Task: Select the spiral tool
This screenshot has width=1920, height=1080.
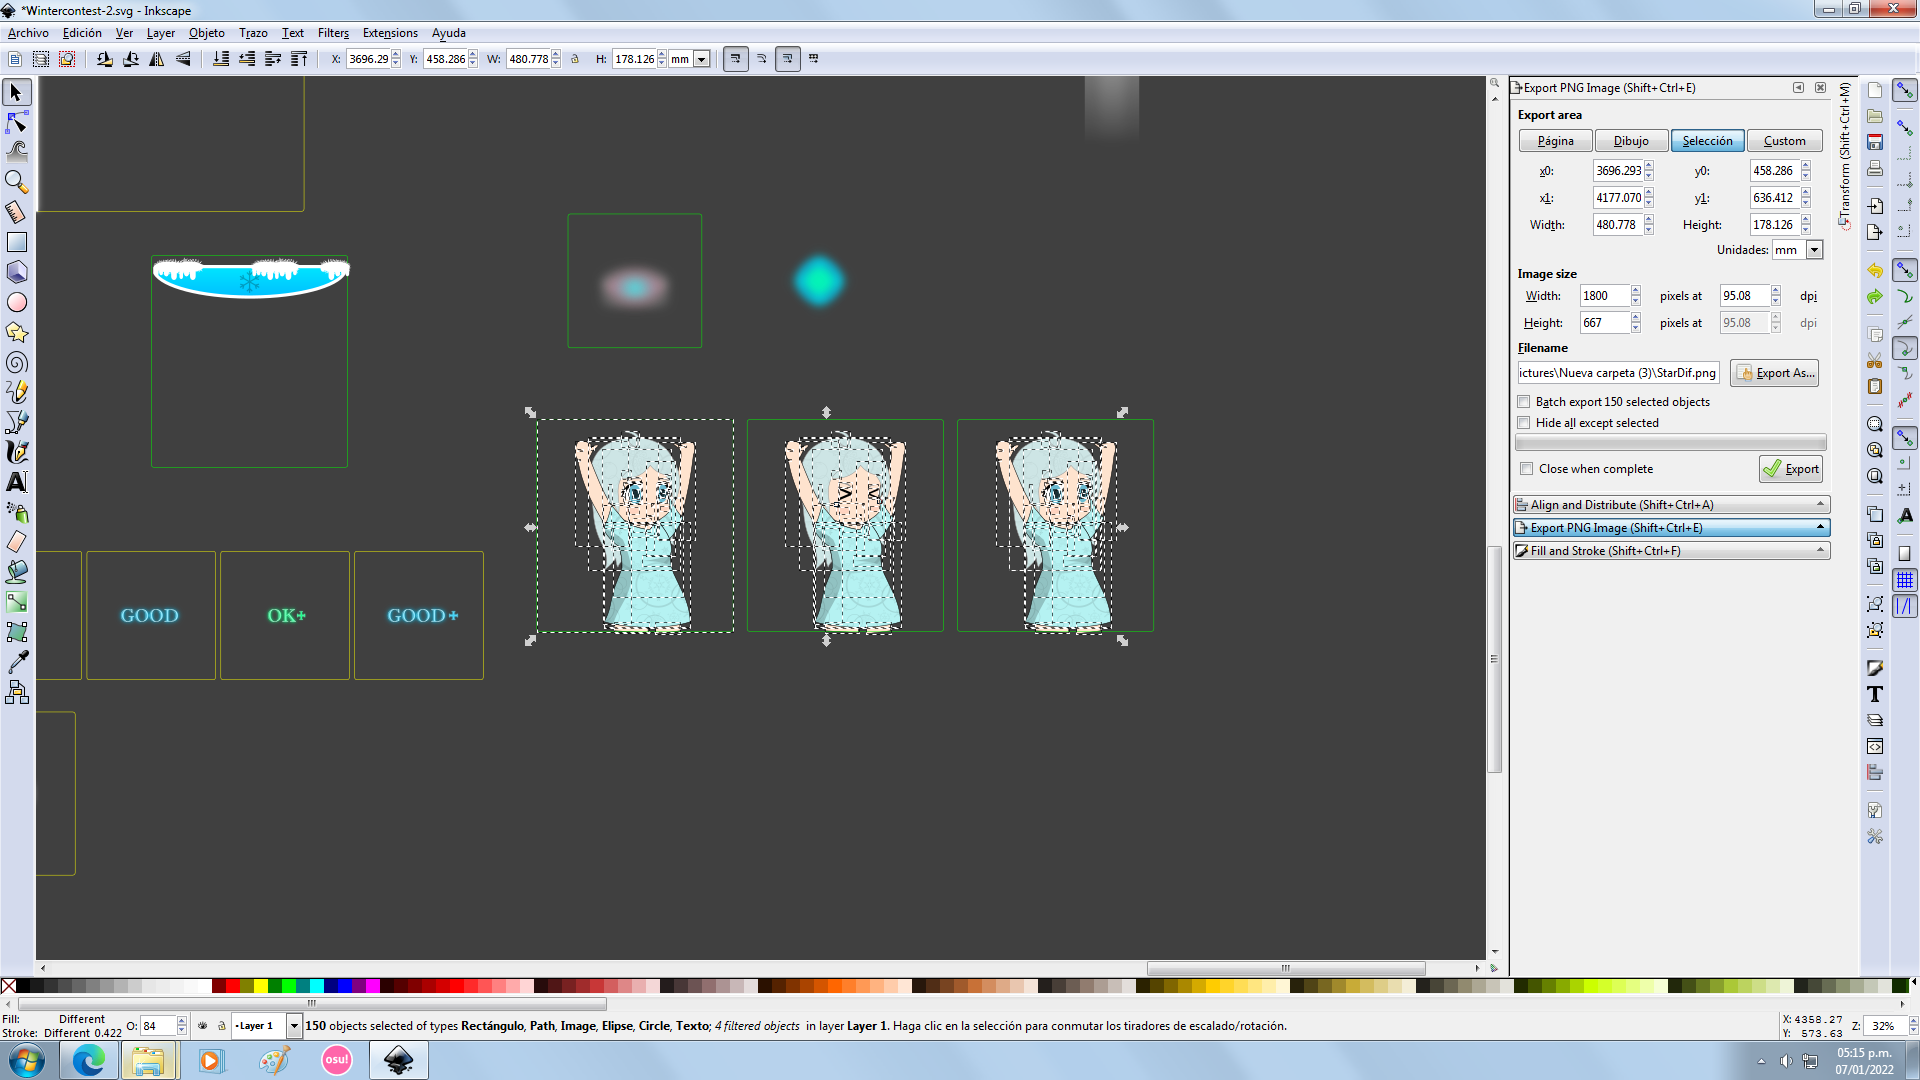Action: [16, 362]
